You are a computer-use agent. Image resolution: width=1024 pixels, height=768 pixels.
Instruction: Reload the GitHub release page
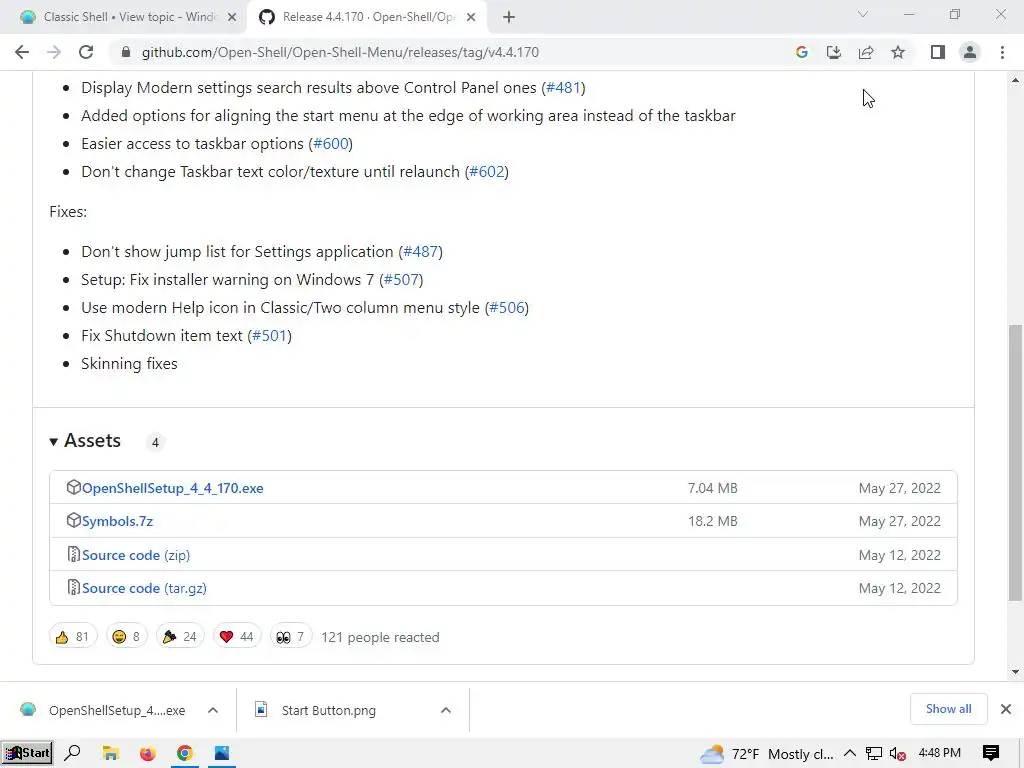[x=86, y=52]
